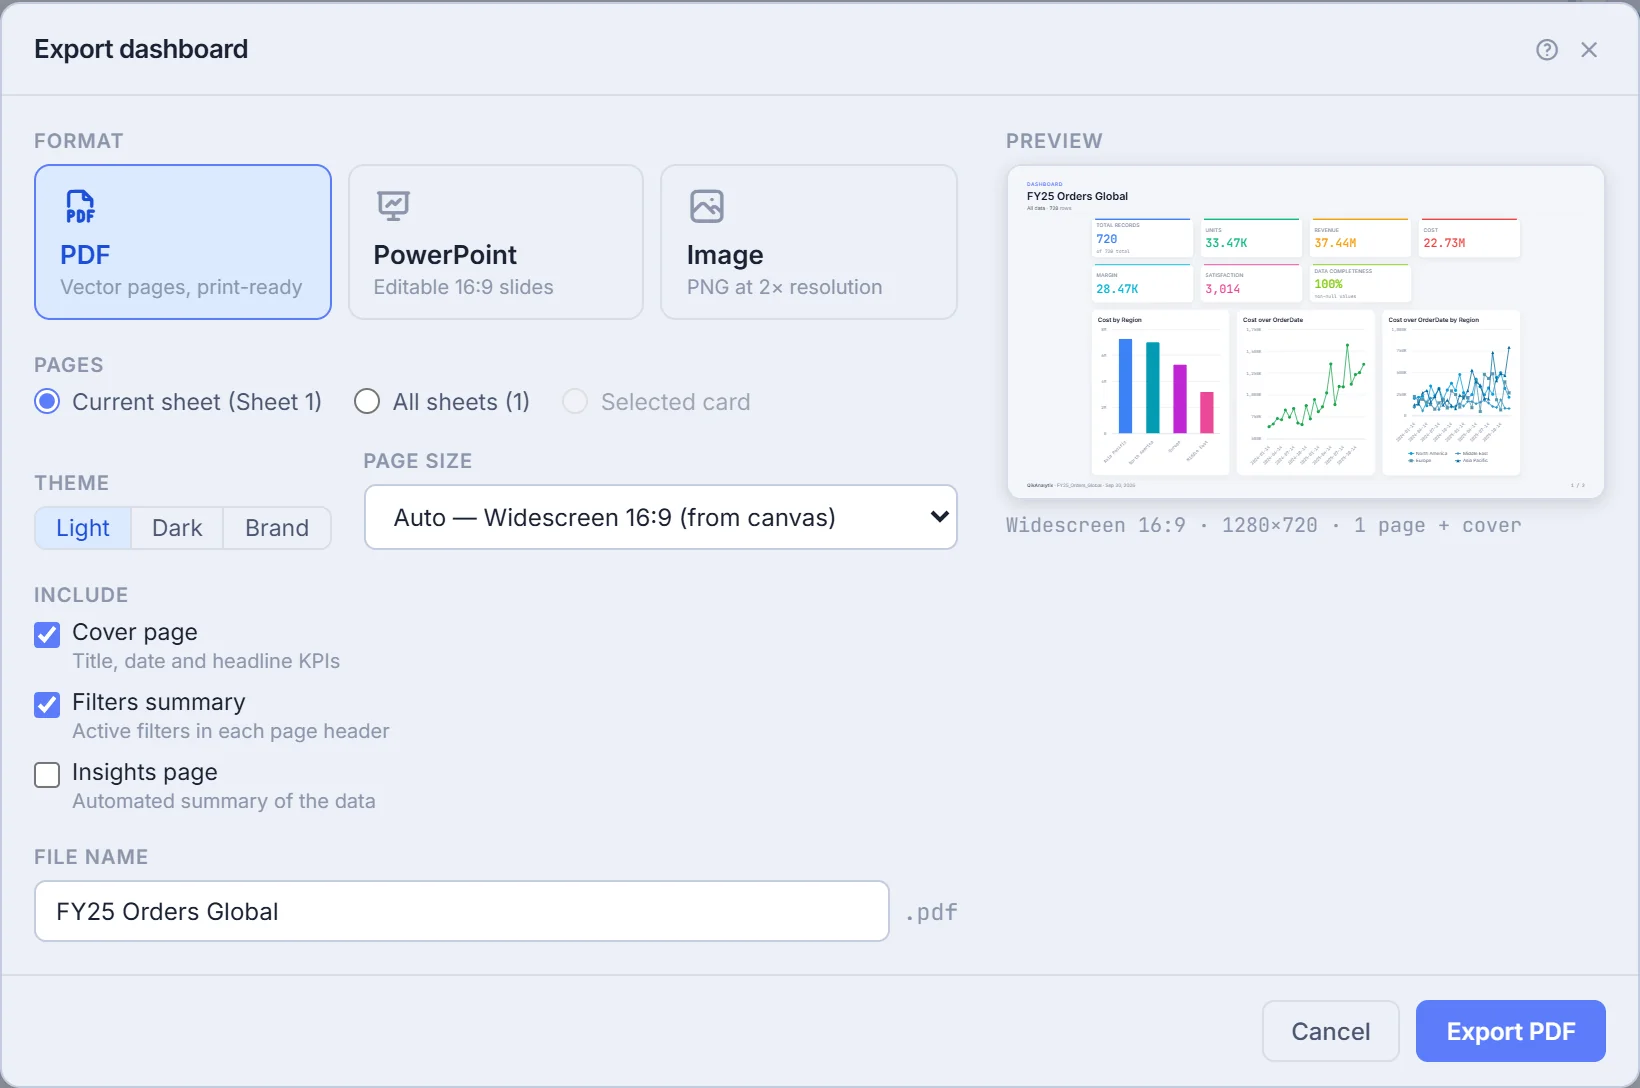This screenshot has height=1088, width=1640.
Task: Uncheck the Filters summary checkbox
Action: click(47, 704)
